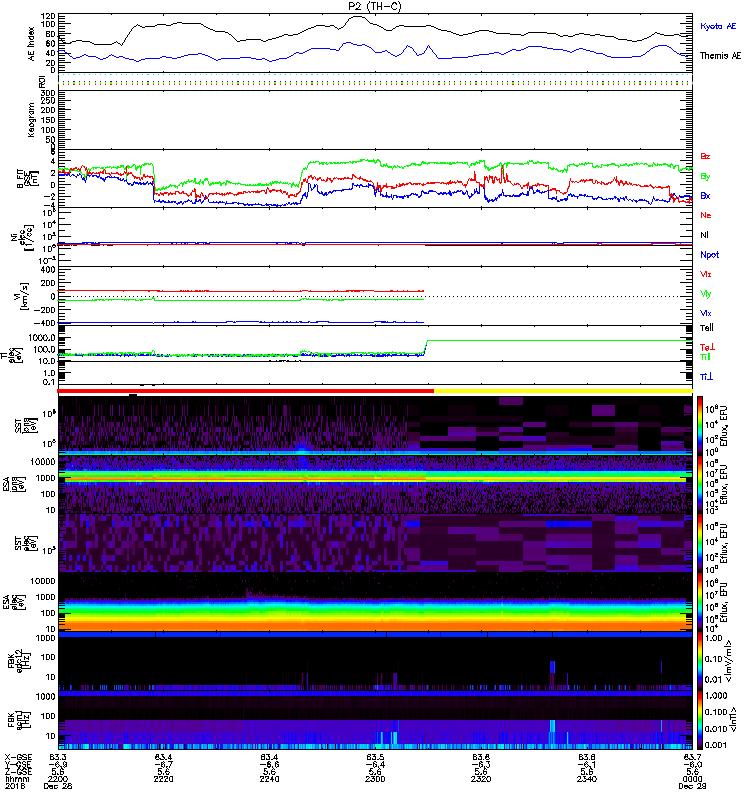
Task: Select the blue "Ti⊥" temperature legend label
Action: click(706, 377)
